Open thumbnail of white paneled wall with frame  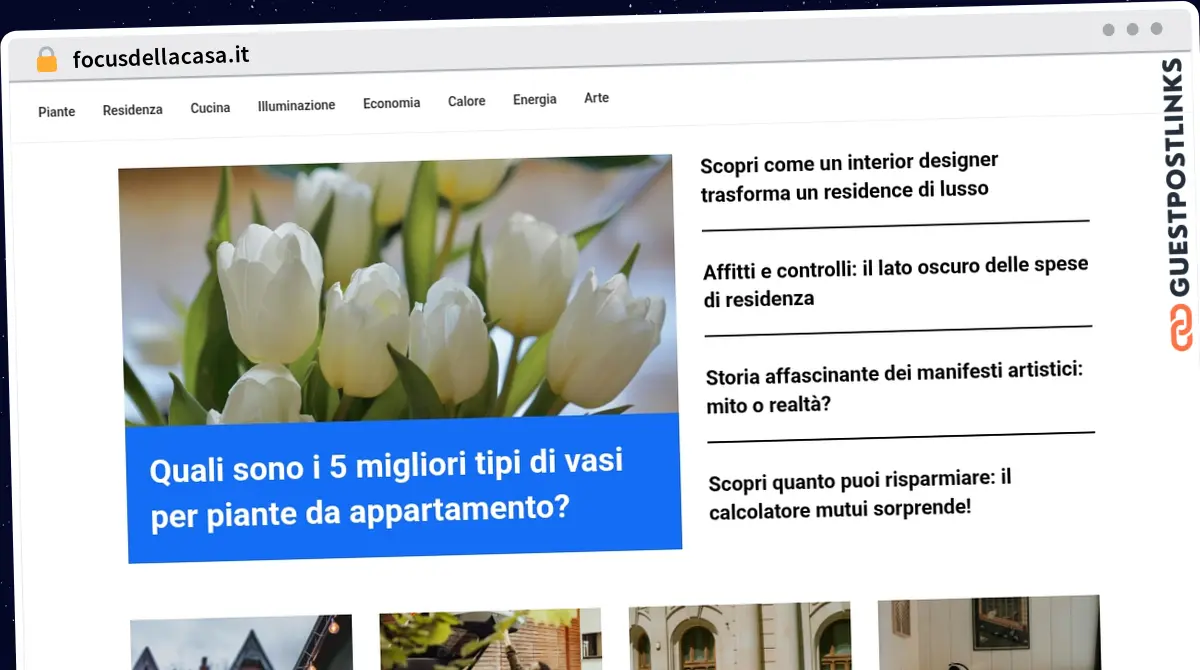tap(989, 632)
